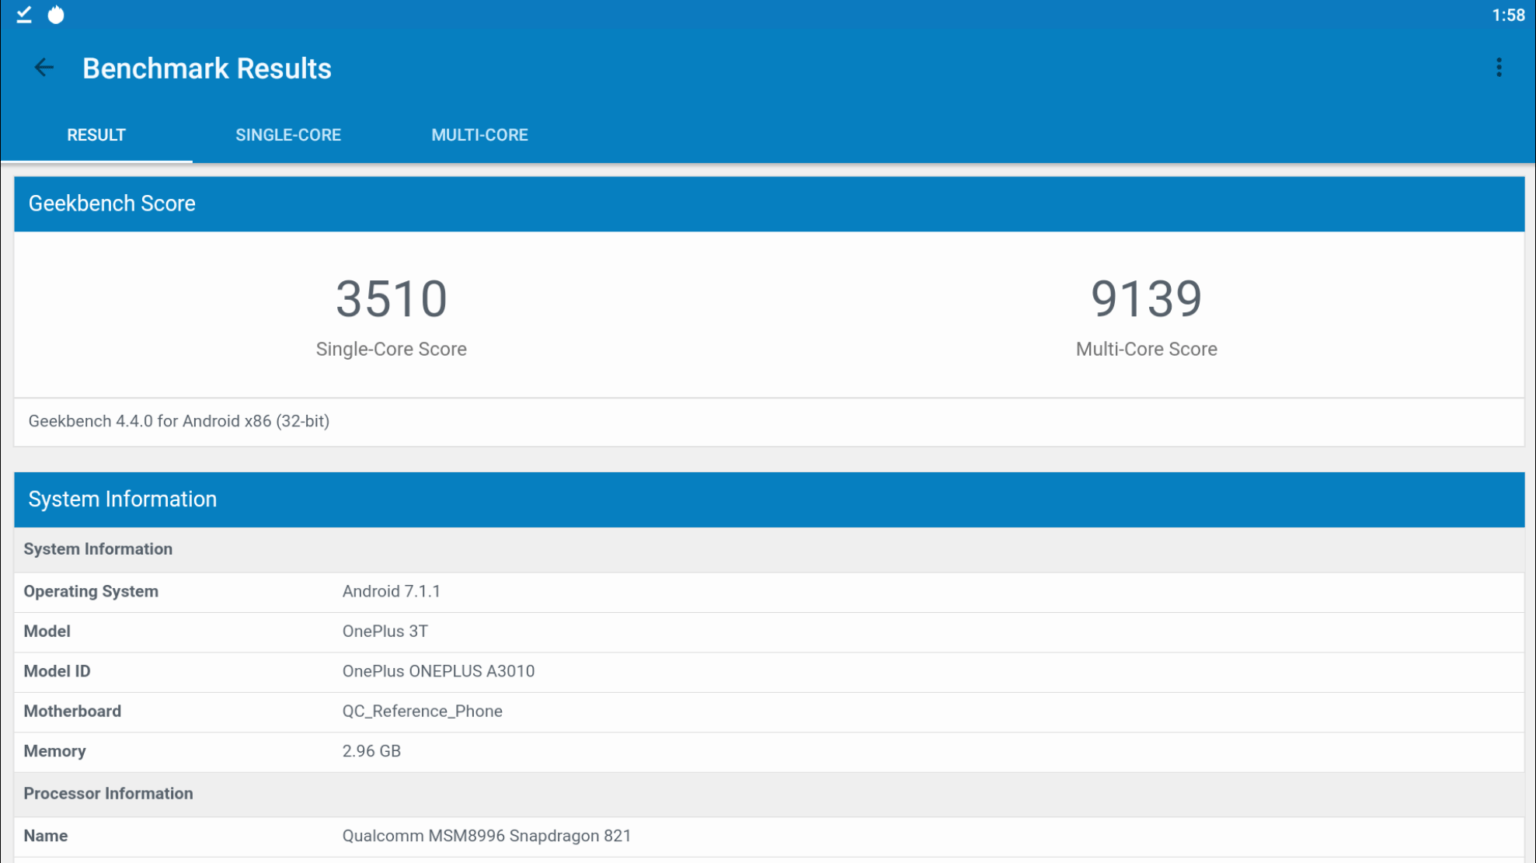Click the Geekbench Score section header

[768, 204]
